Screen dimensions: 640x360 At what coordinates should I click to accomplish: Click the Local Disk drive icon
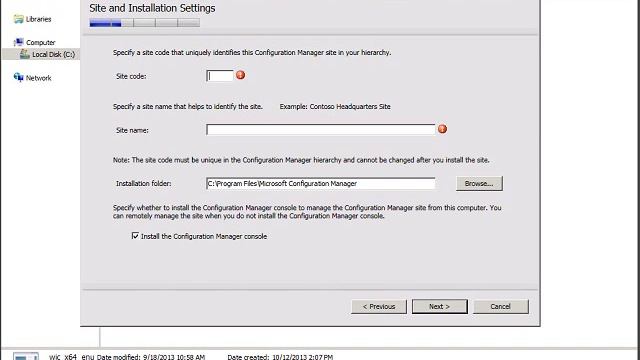tap(24, 54)
